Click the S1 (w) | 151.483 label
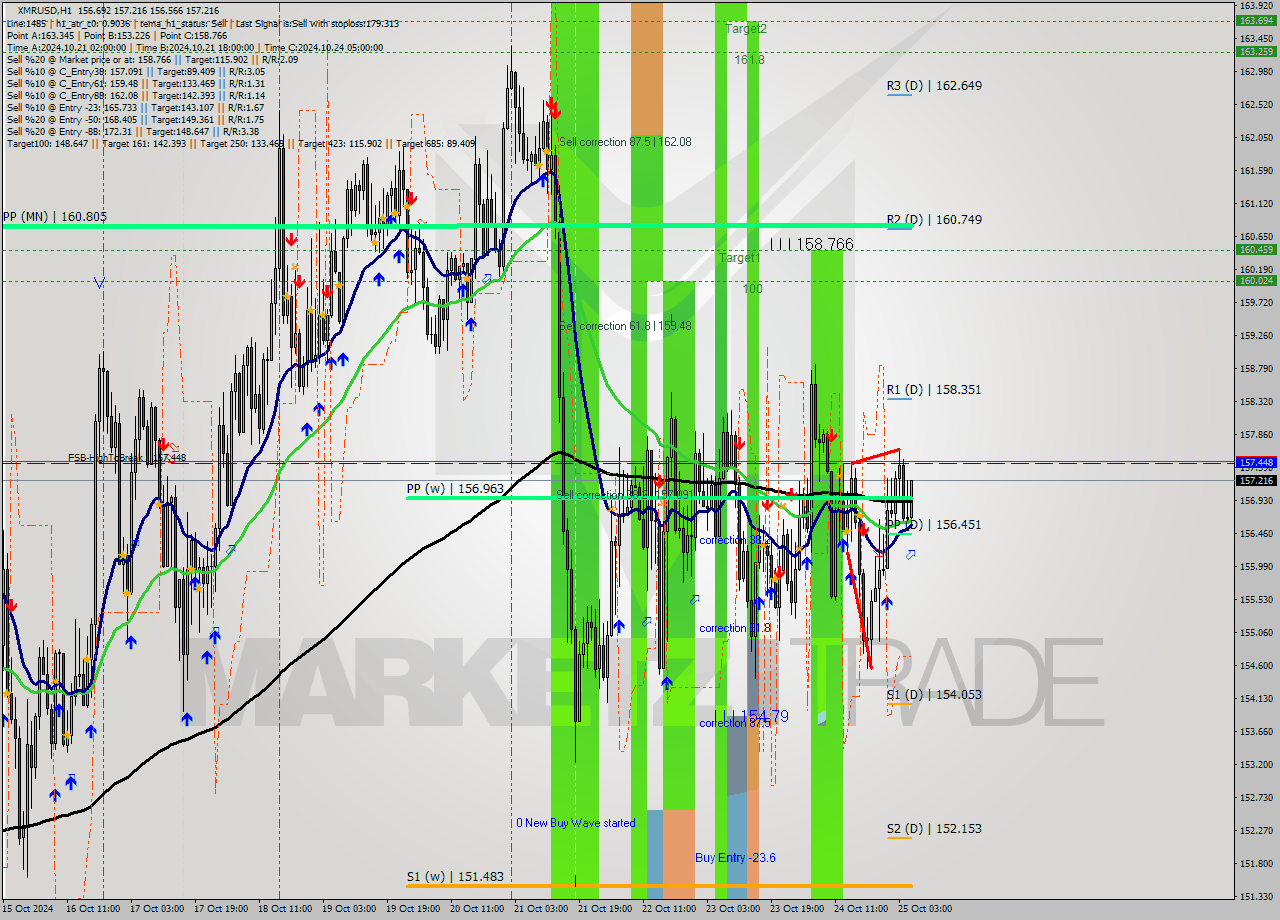This screenshot has height=920, width=1280. click(x=455, y=877)
